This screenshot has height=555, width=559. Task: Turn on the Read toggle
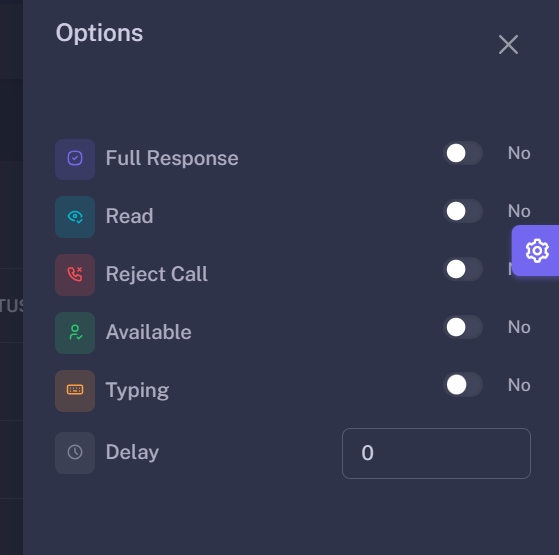(x=463, y=211)
